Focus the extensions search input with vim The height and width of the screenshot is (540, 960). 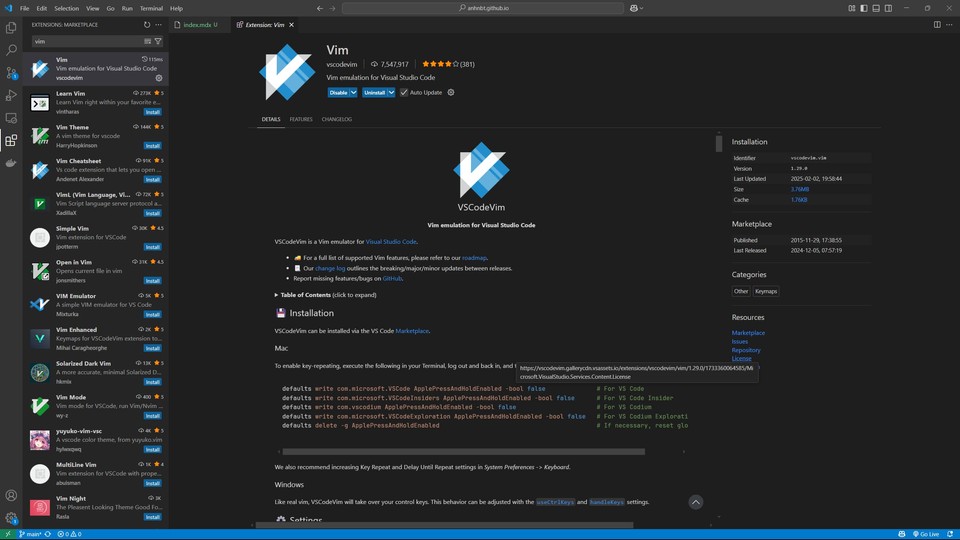point(87,42)
